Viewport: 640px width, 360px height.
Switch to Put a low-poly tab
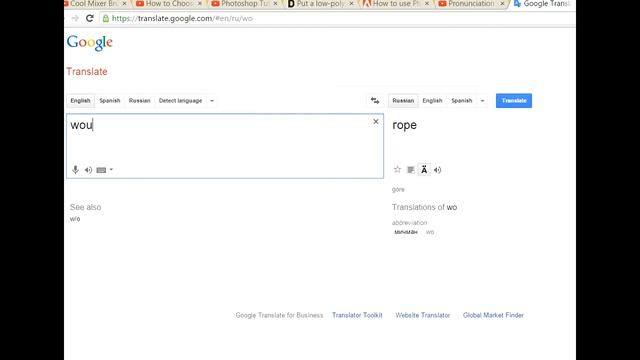coord(320,4)
